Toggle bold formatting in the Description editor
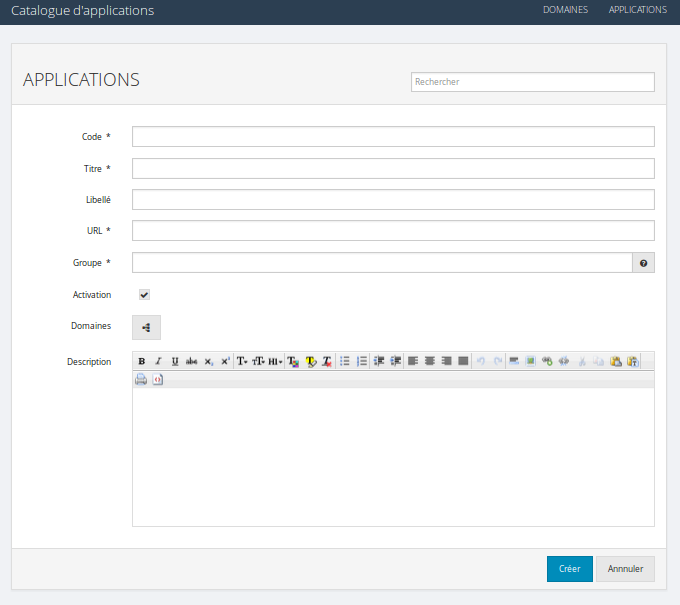 141,361
